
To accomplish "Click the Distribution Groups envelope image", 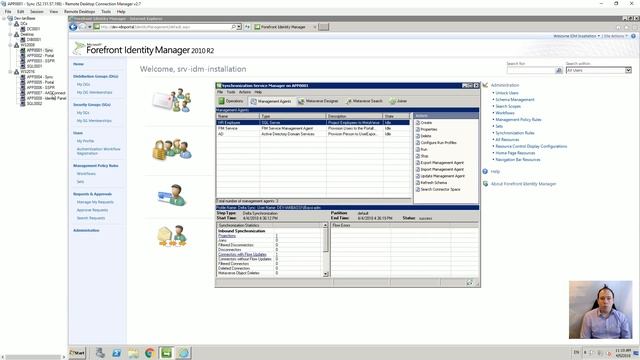I will pyautogui.click(x=171, y=100).
